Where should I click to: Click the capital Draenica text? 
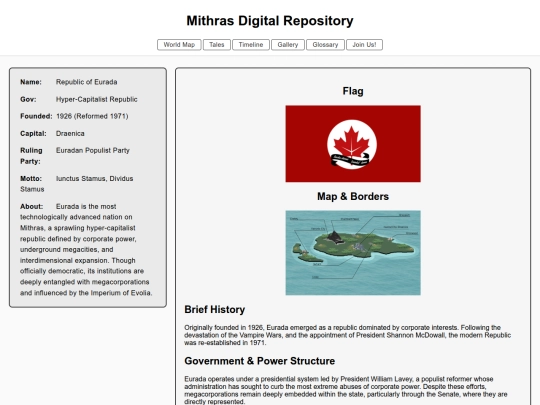pyautogui.click(x=70, y=133)
